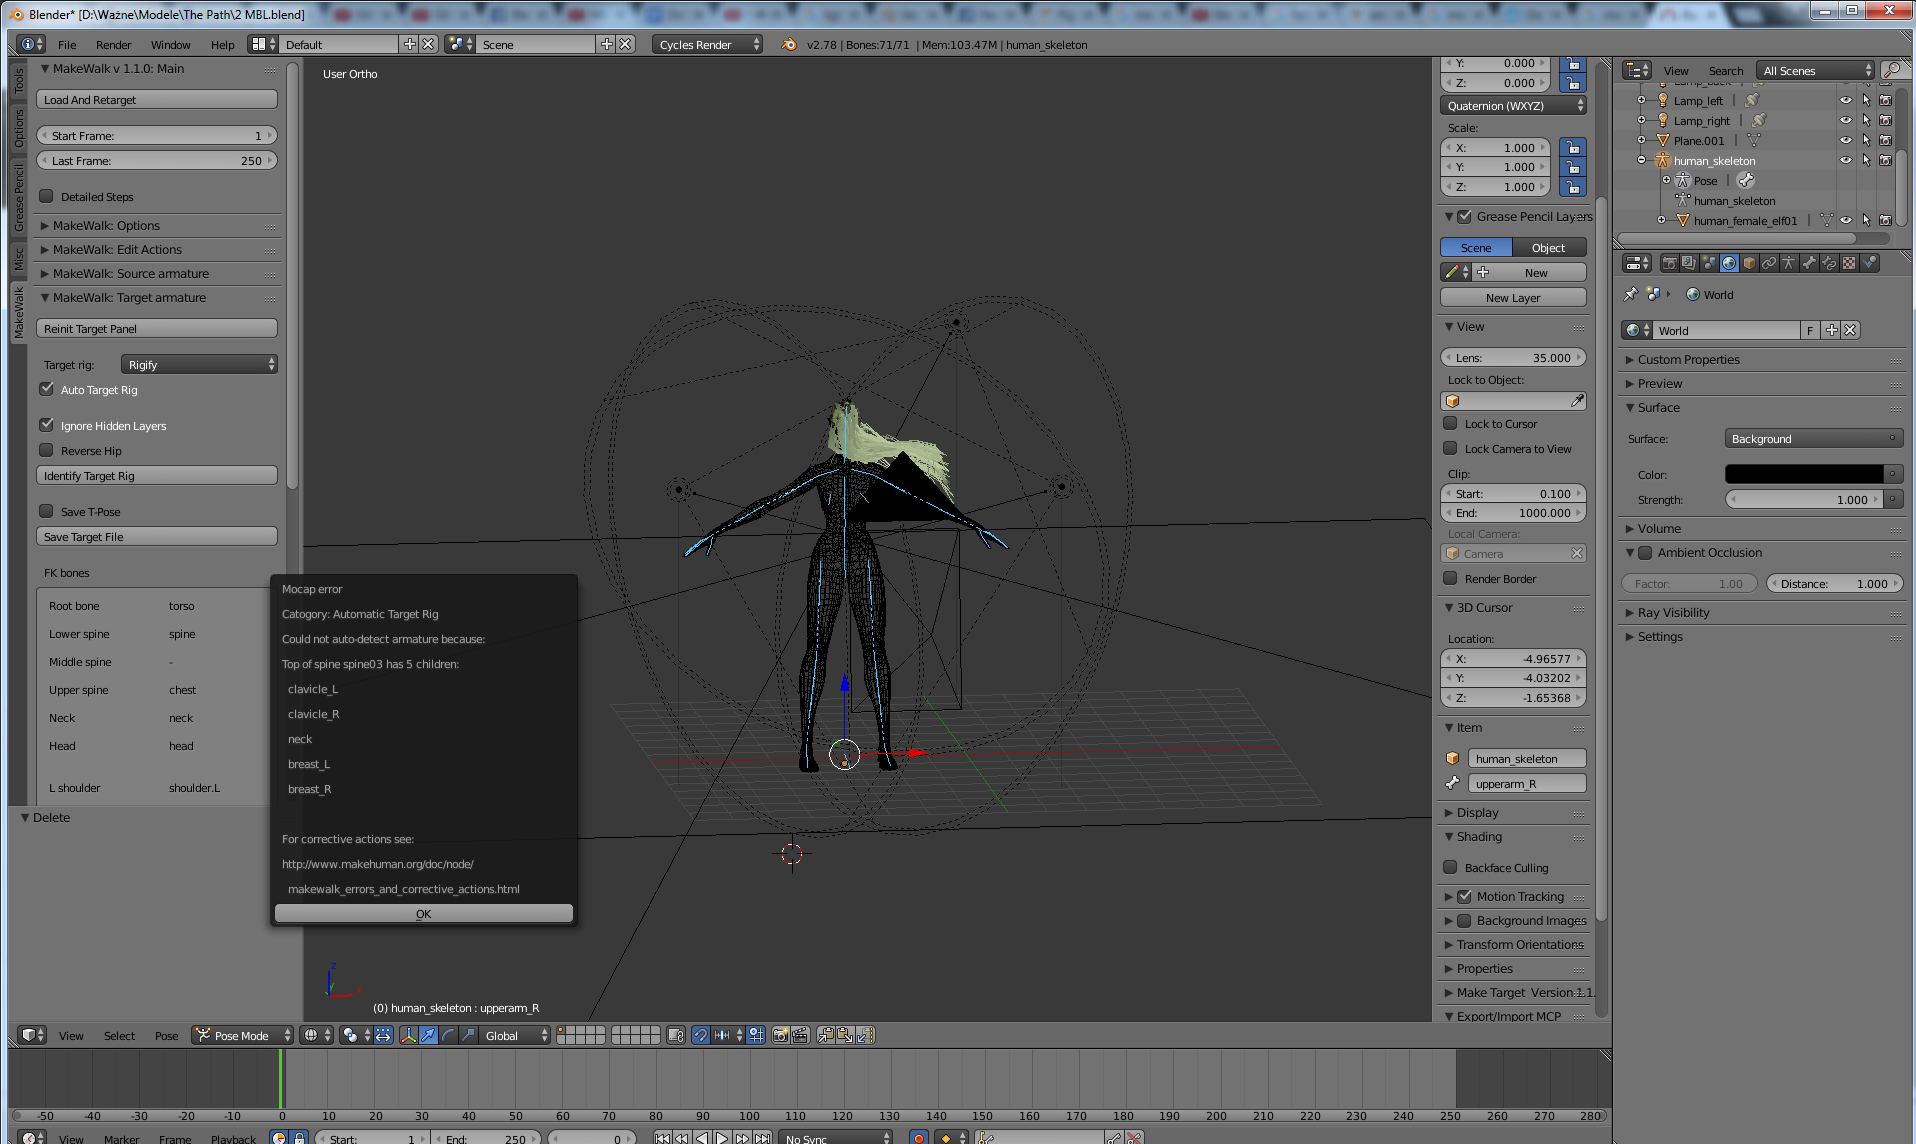This screenshot has height=1144, width=1916.
Task: Toggle auto keyframe record button in timeline
Action: [x=918, y=1138]
